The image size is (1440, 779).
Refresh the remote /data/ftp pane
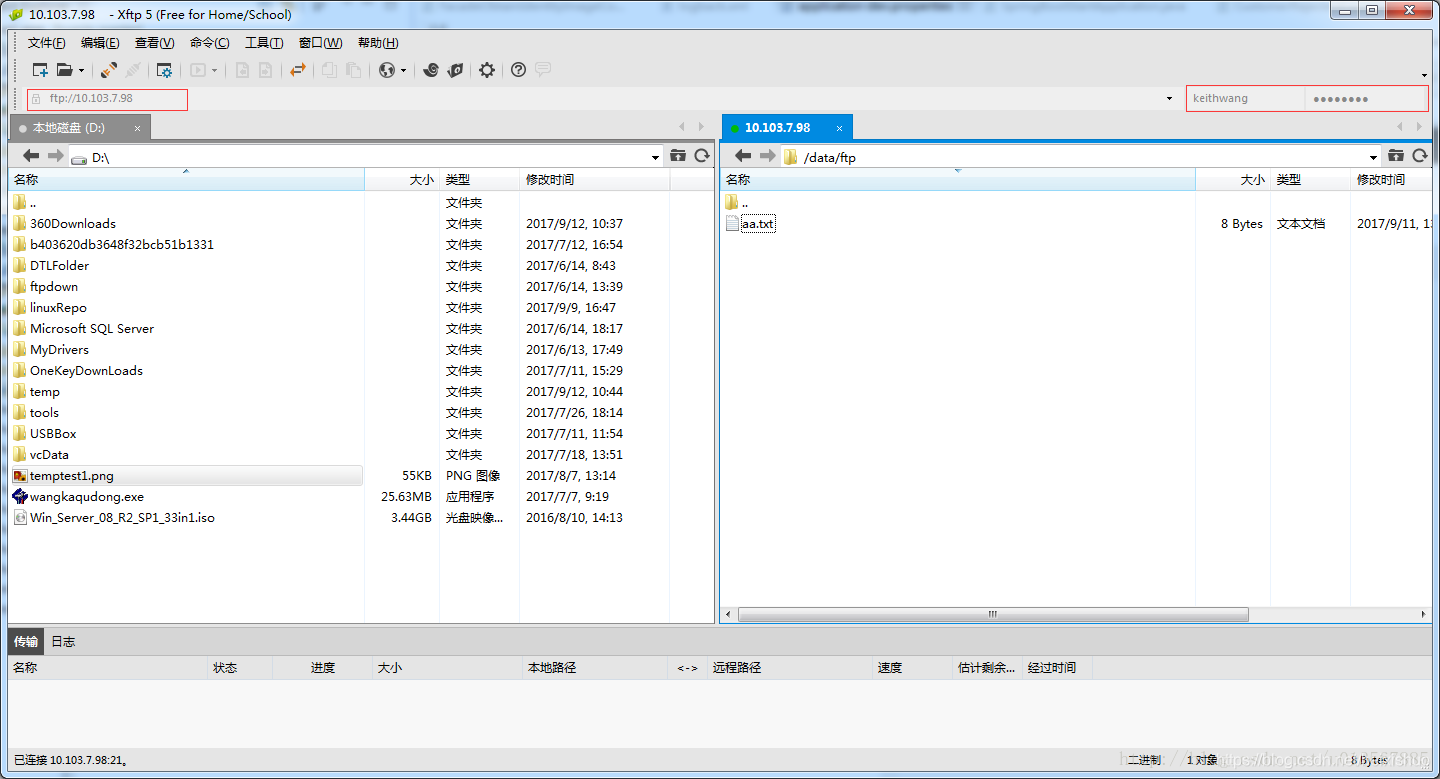pos(1420,156)
